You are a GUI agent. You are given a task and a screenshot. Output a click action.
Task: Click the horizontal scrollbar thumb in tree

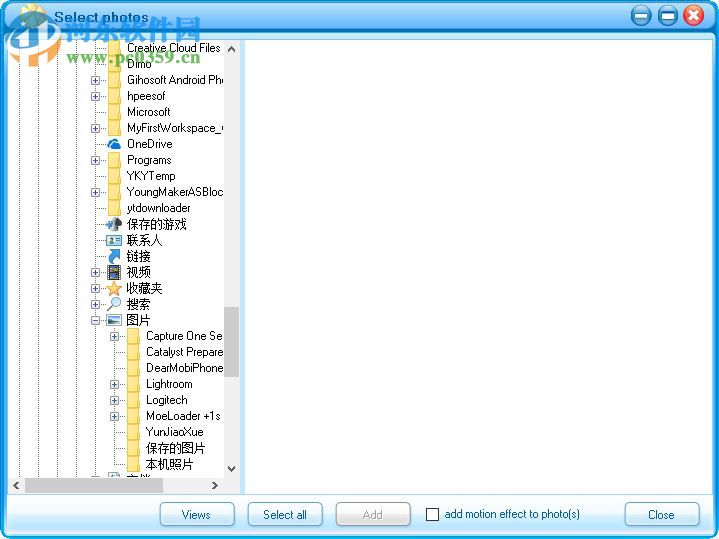point(94,485)
